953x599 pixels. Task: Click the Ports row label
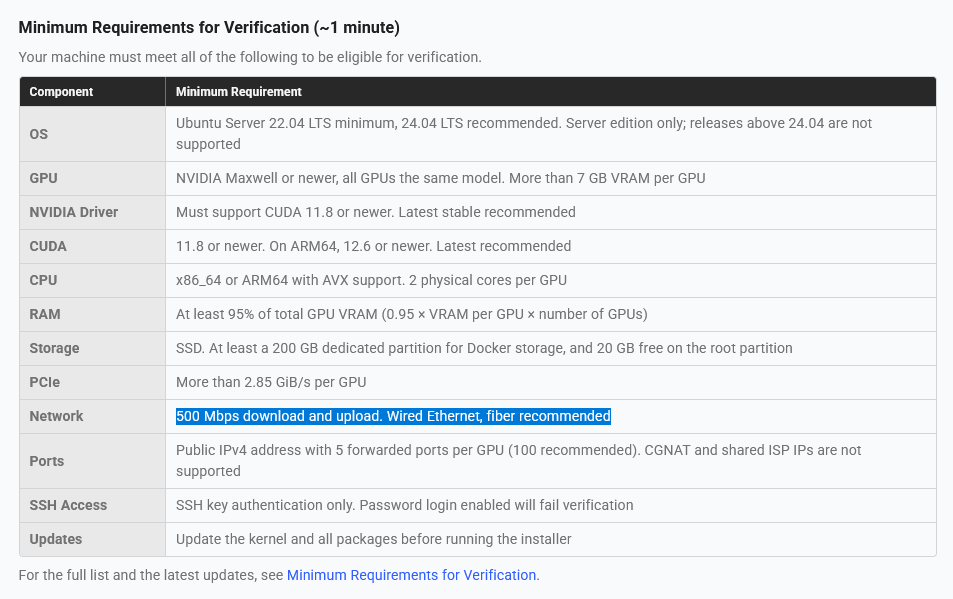(x=47, y=461)
